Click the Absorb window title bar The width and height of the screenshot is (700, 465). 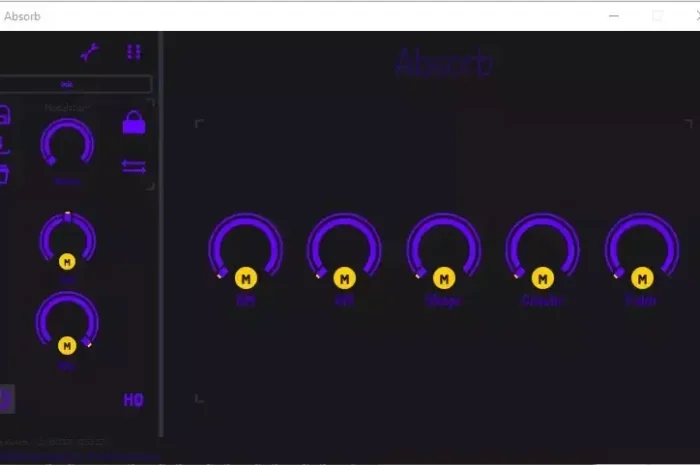tap(300, 16)
